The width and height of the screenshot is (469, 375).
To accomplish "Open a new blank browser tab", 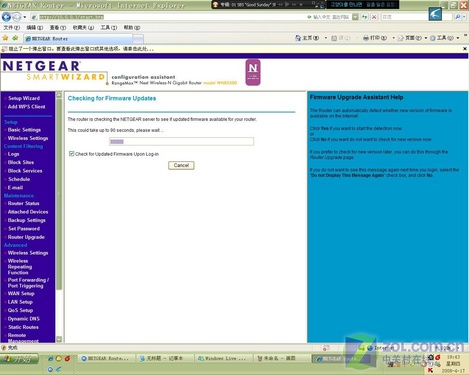I will [x=138, y=39].
